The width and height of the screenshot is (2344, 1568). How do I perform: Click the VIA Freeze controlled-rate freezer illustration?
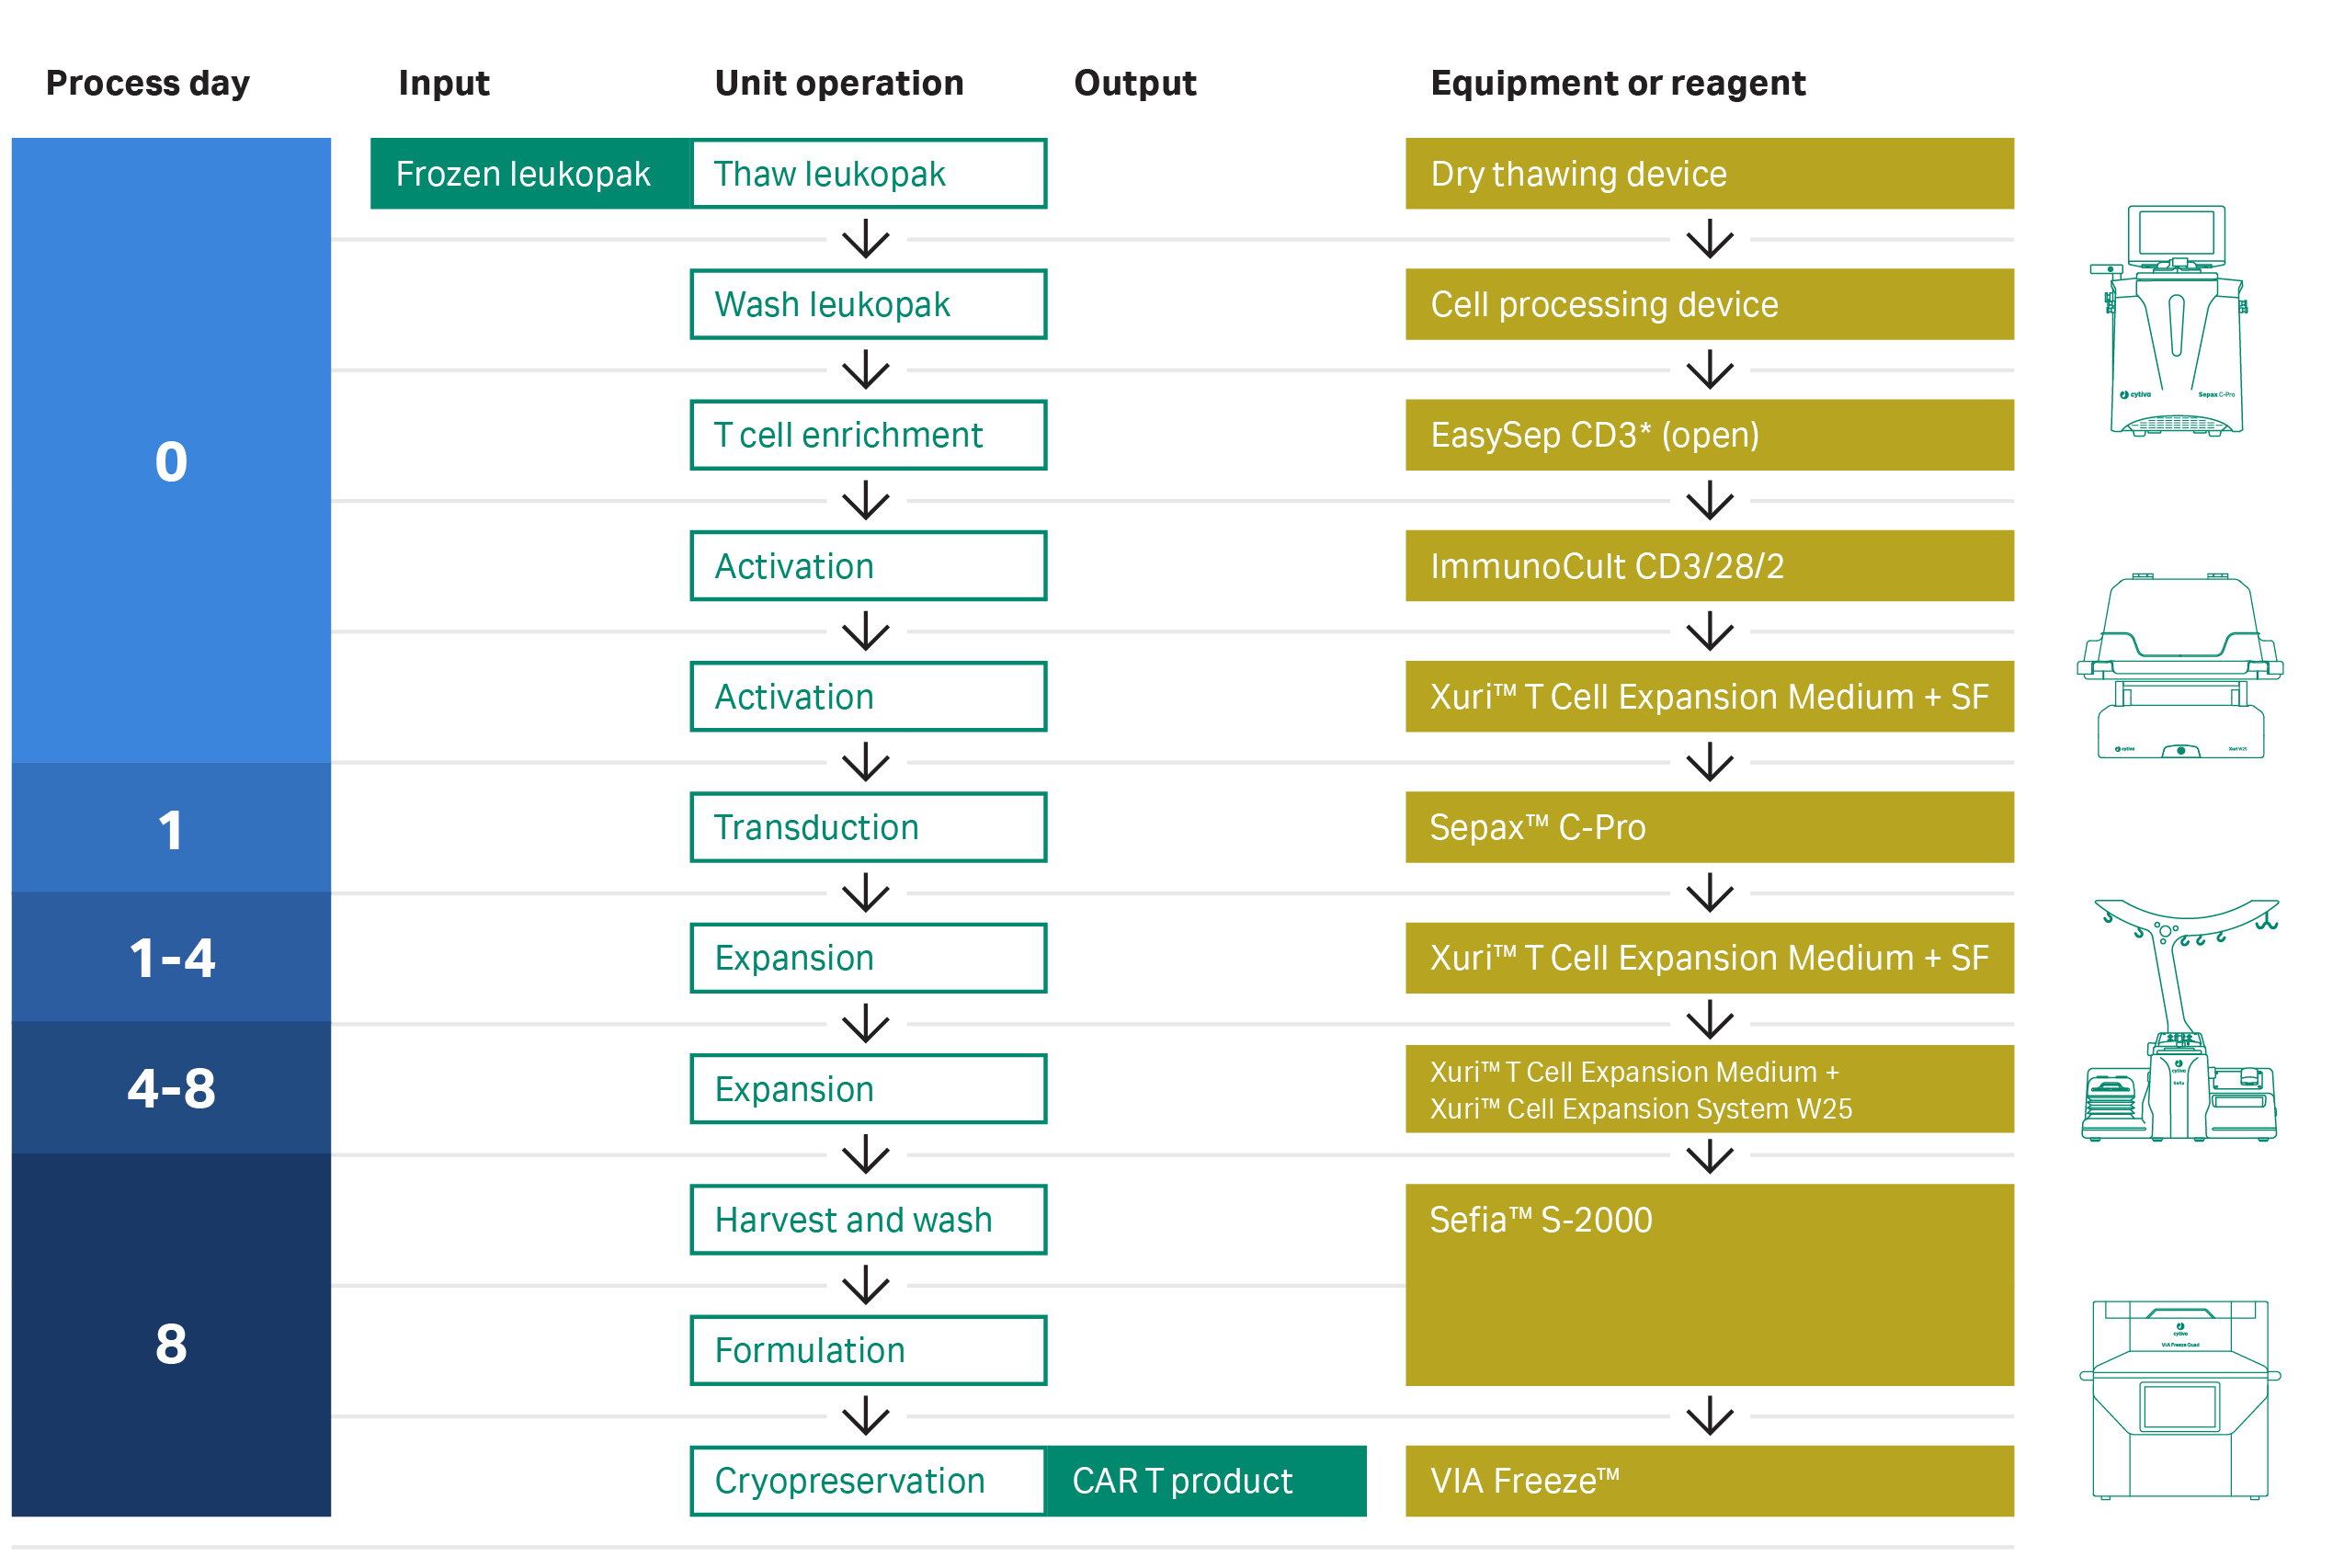point(2180,1400)
